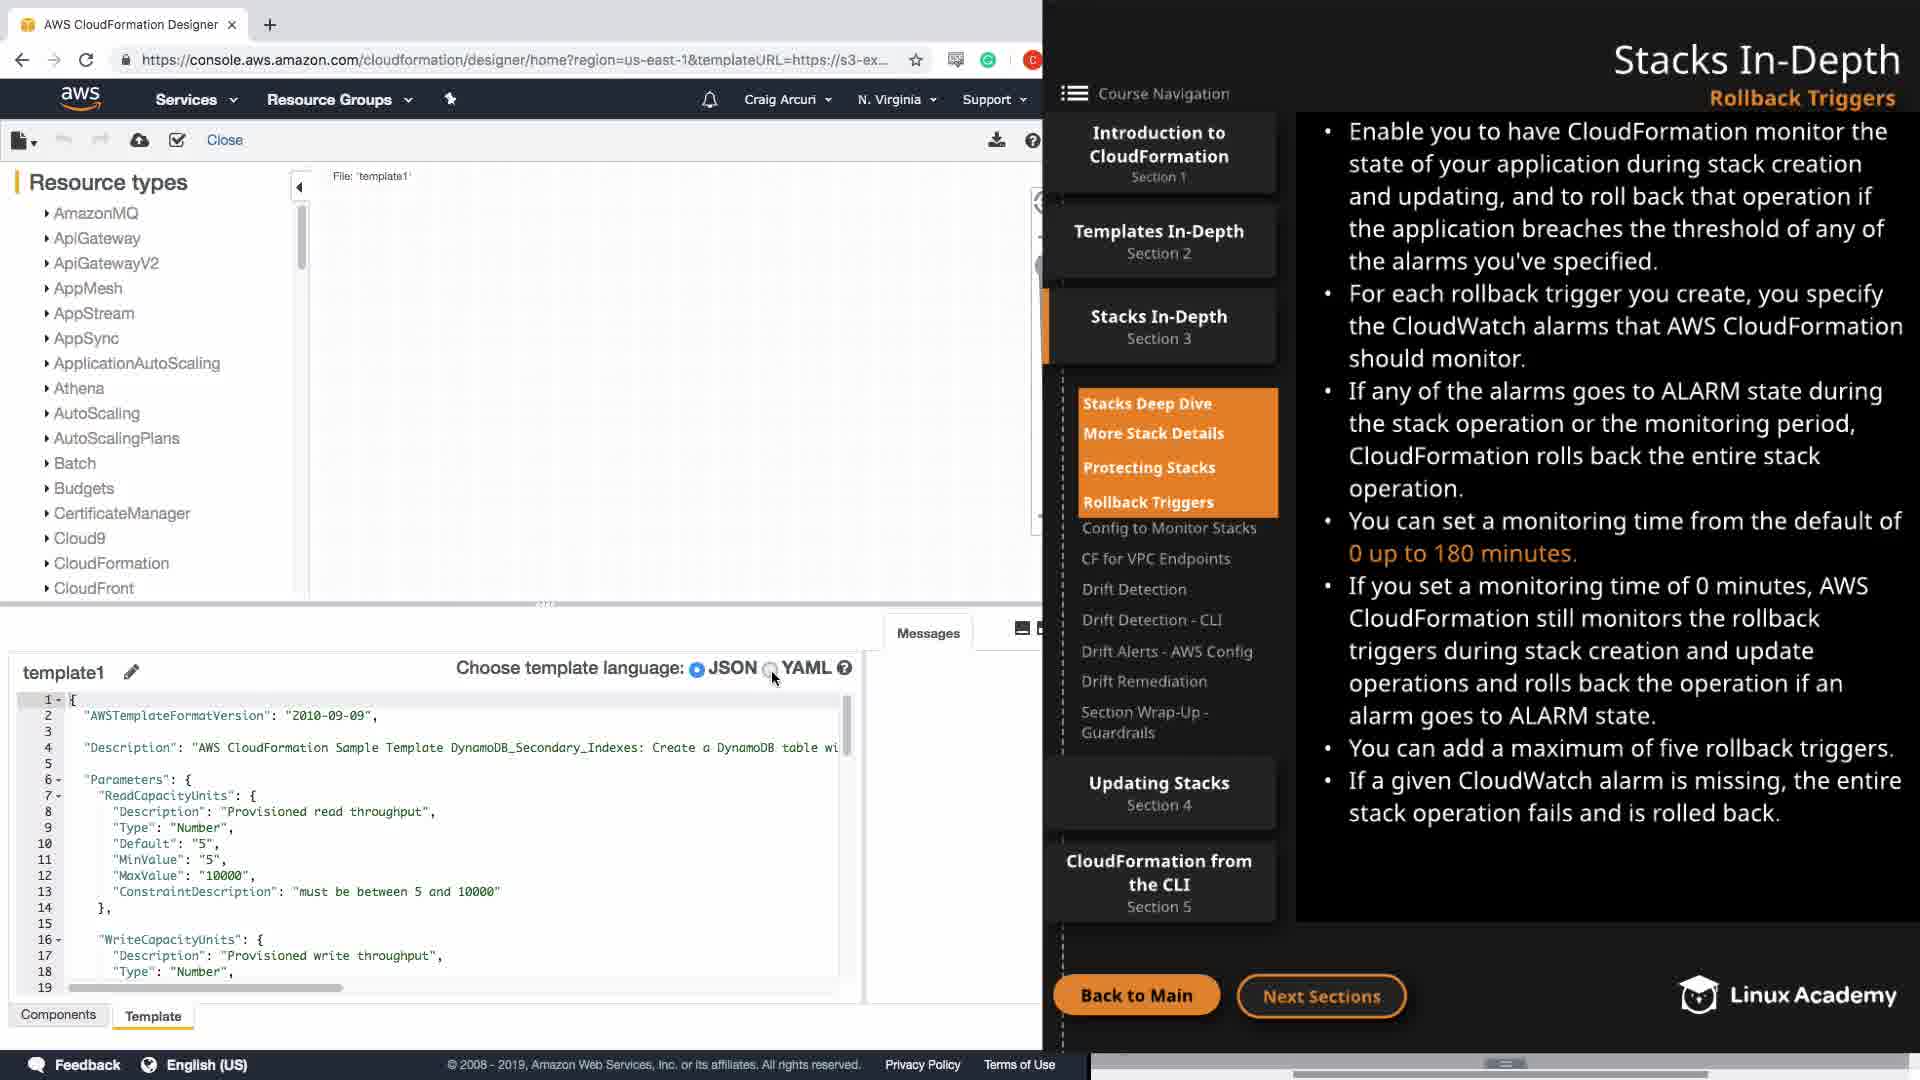Click the Validate template checkmark icon
This screenshot has height=1080, width=1920.
[177, 141]
